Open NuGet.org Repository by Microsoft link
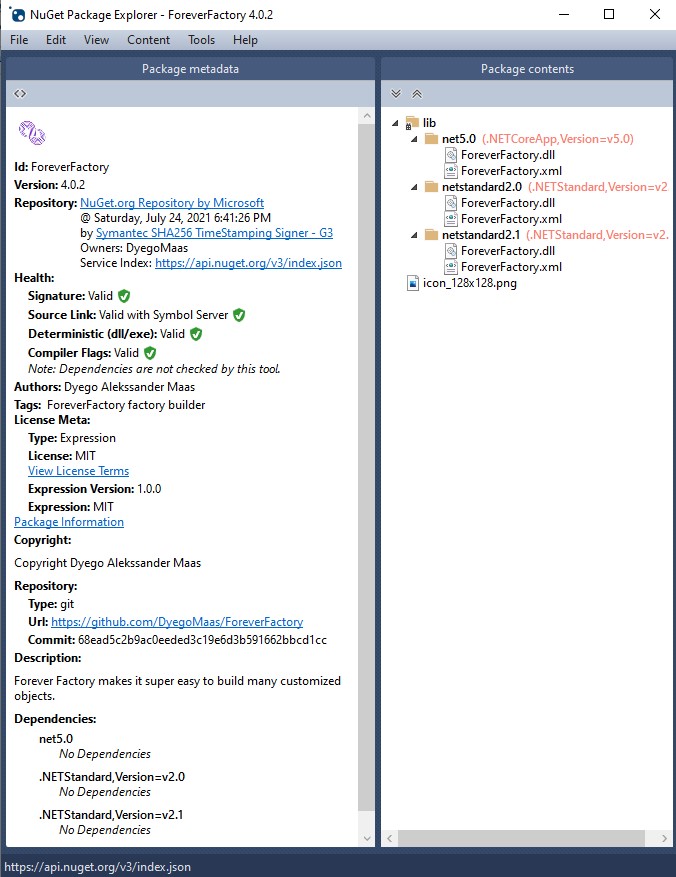Viewport: 676px width, 877px height. [172, 203]
